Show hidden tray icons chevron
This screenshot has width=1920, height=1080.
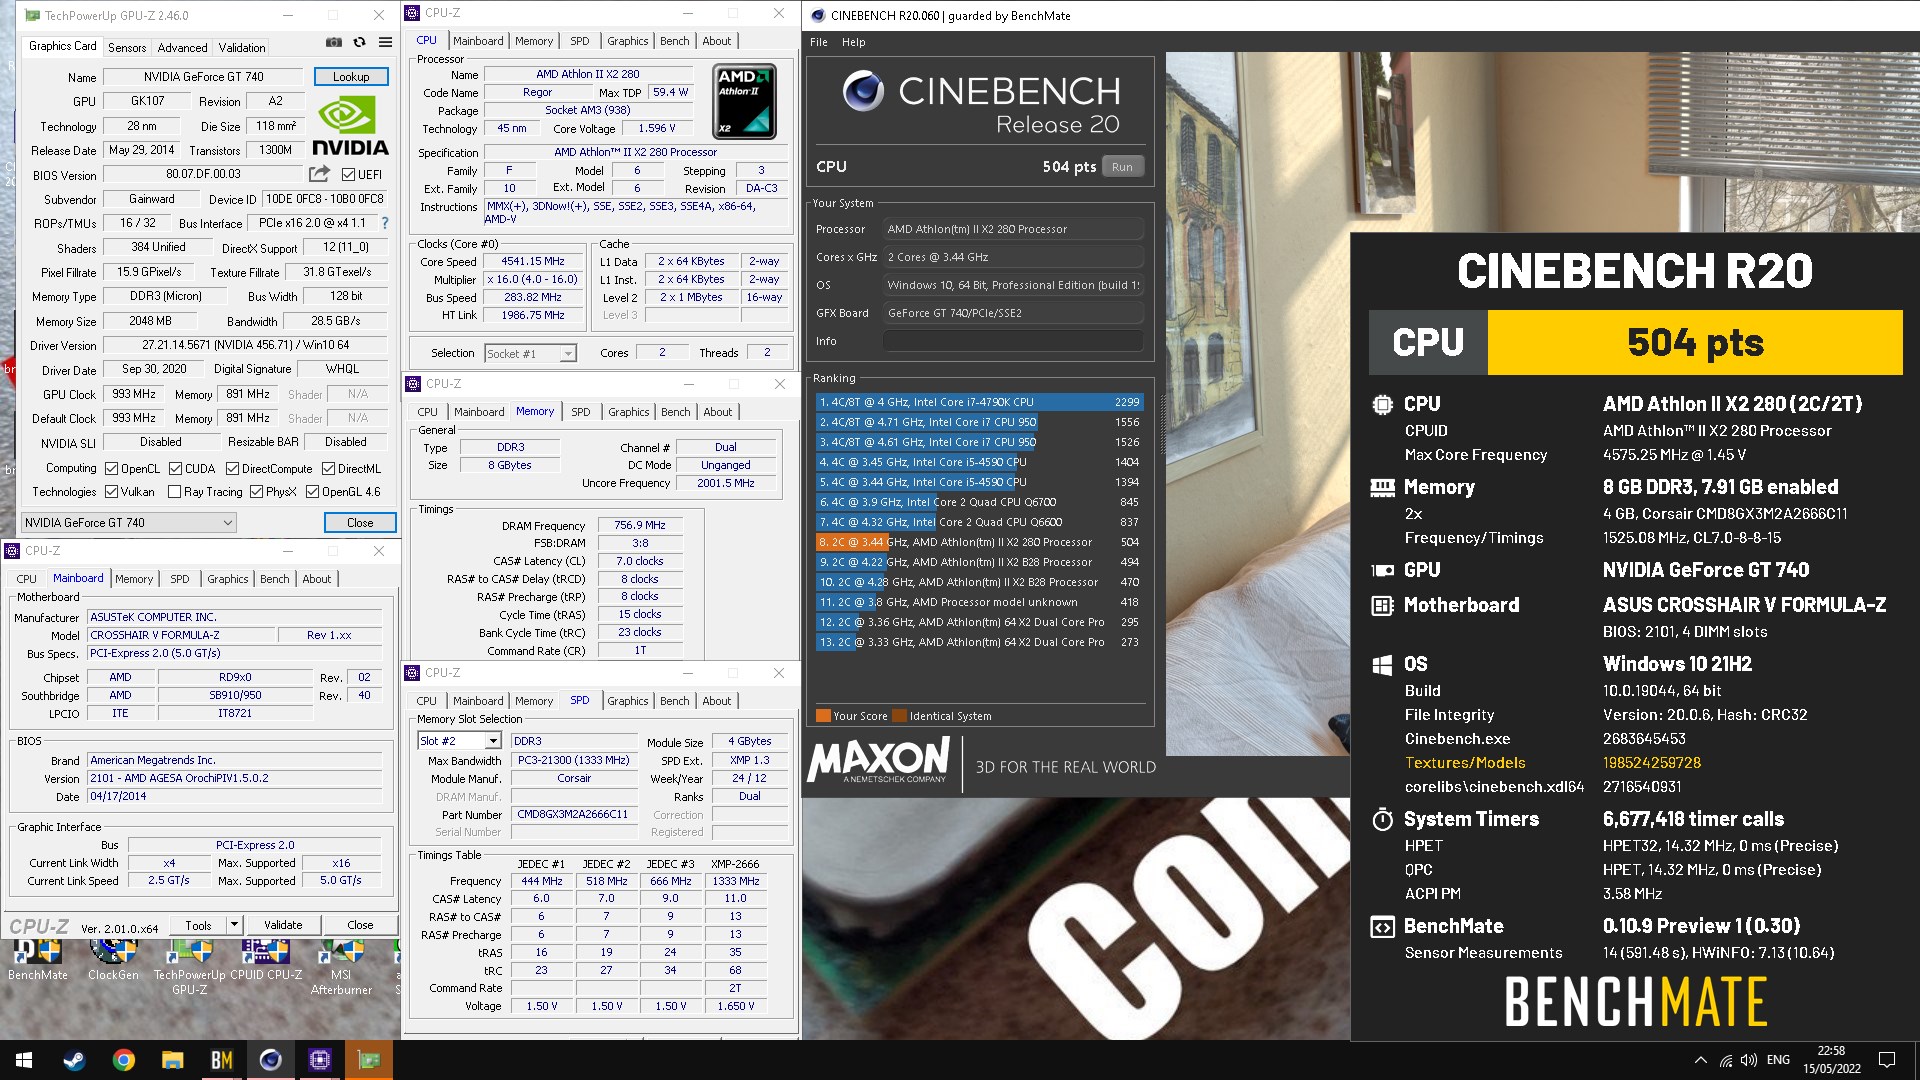click(x=1700, y=1060)
